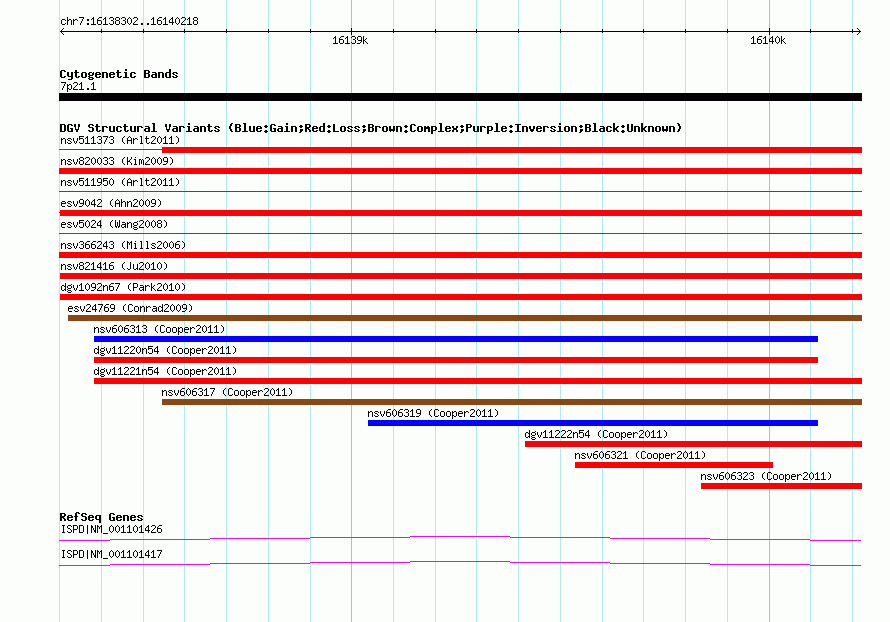Click the thin red line of nsv511950
Image resolution: width=890 pixels, height=622 pixels.
click(x=460, y=192)
